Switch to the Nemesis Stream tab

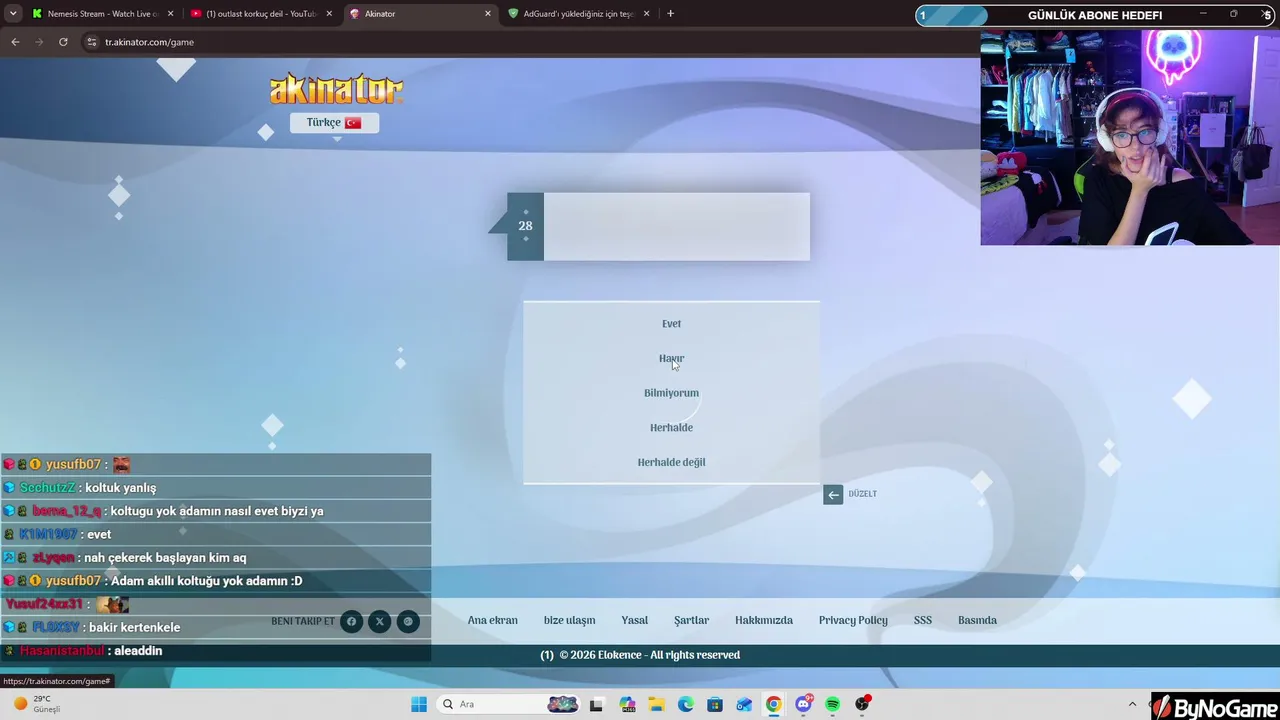102,14
